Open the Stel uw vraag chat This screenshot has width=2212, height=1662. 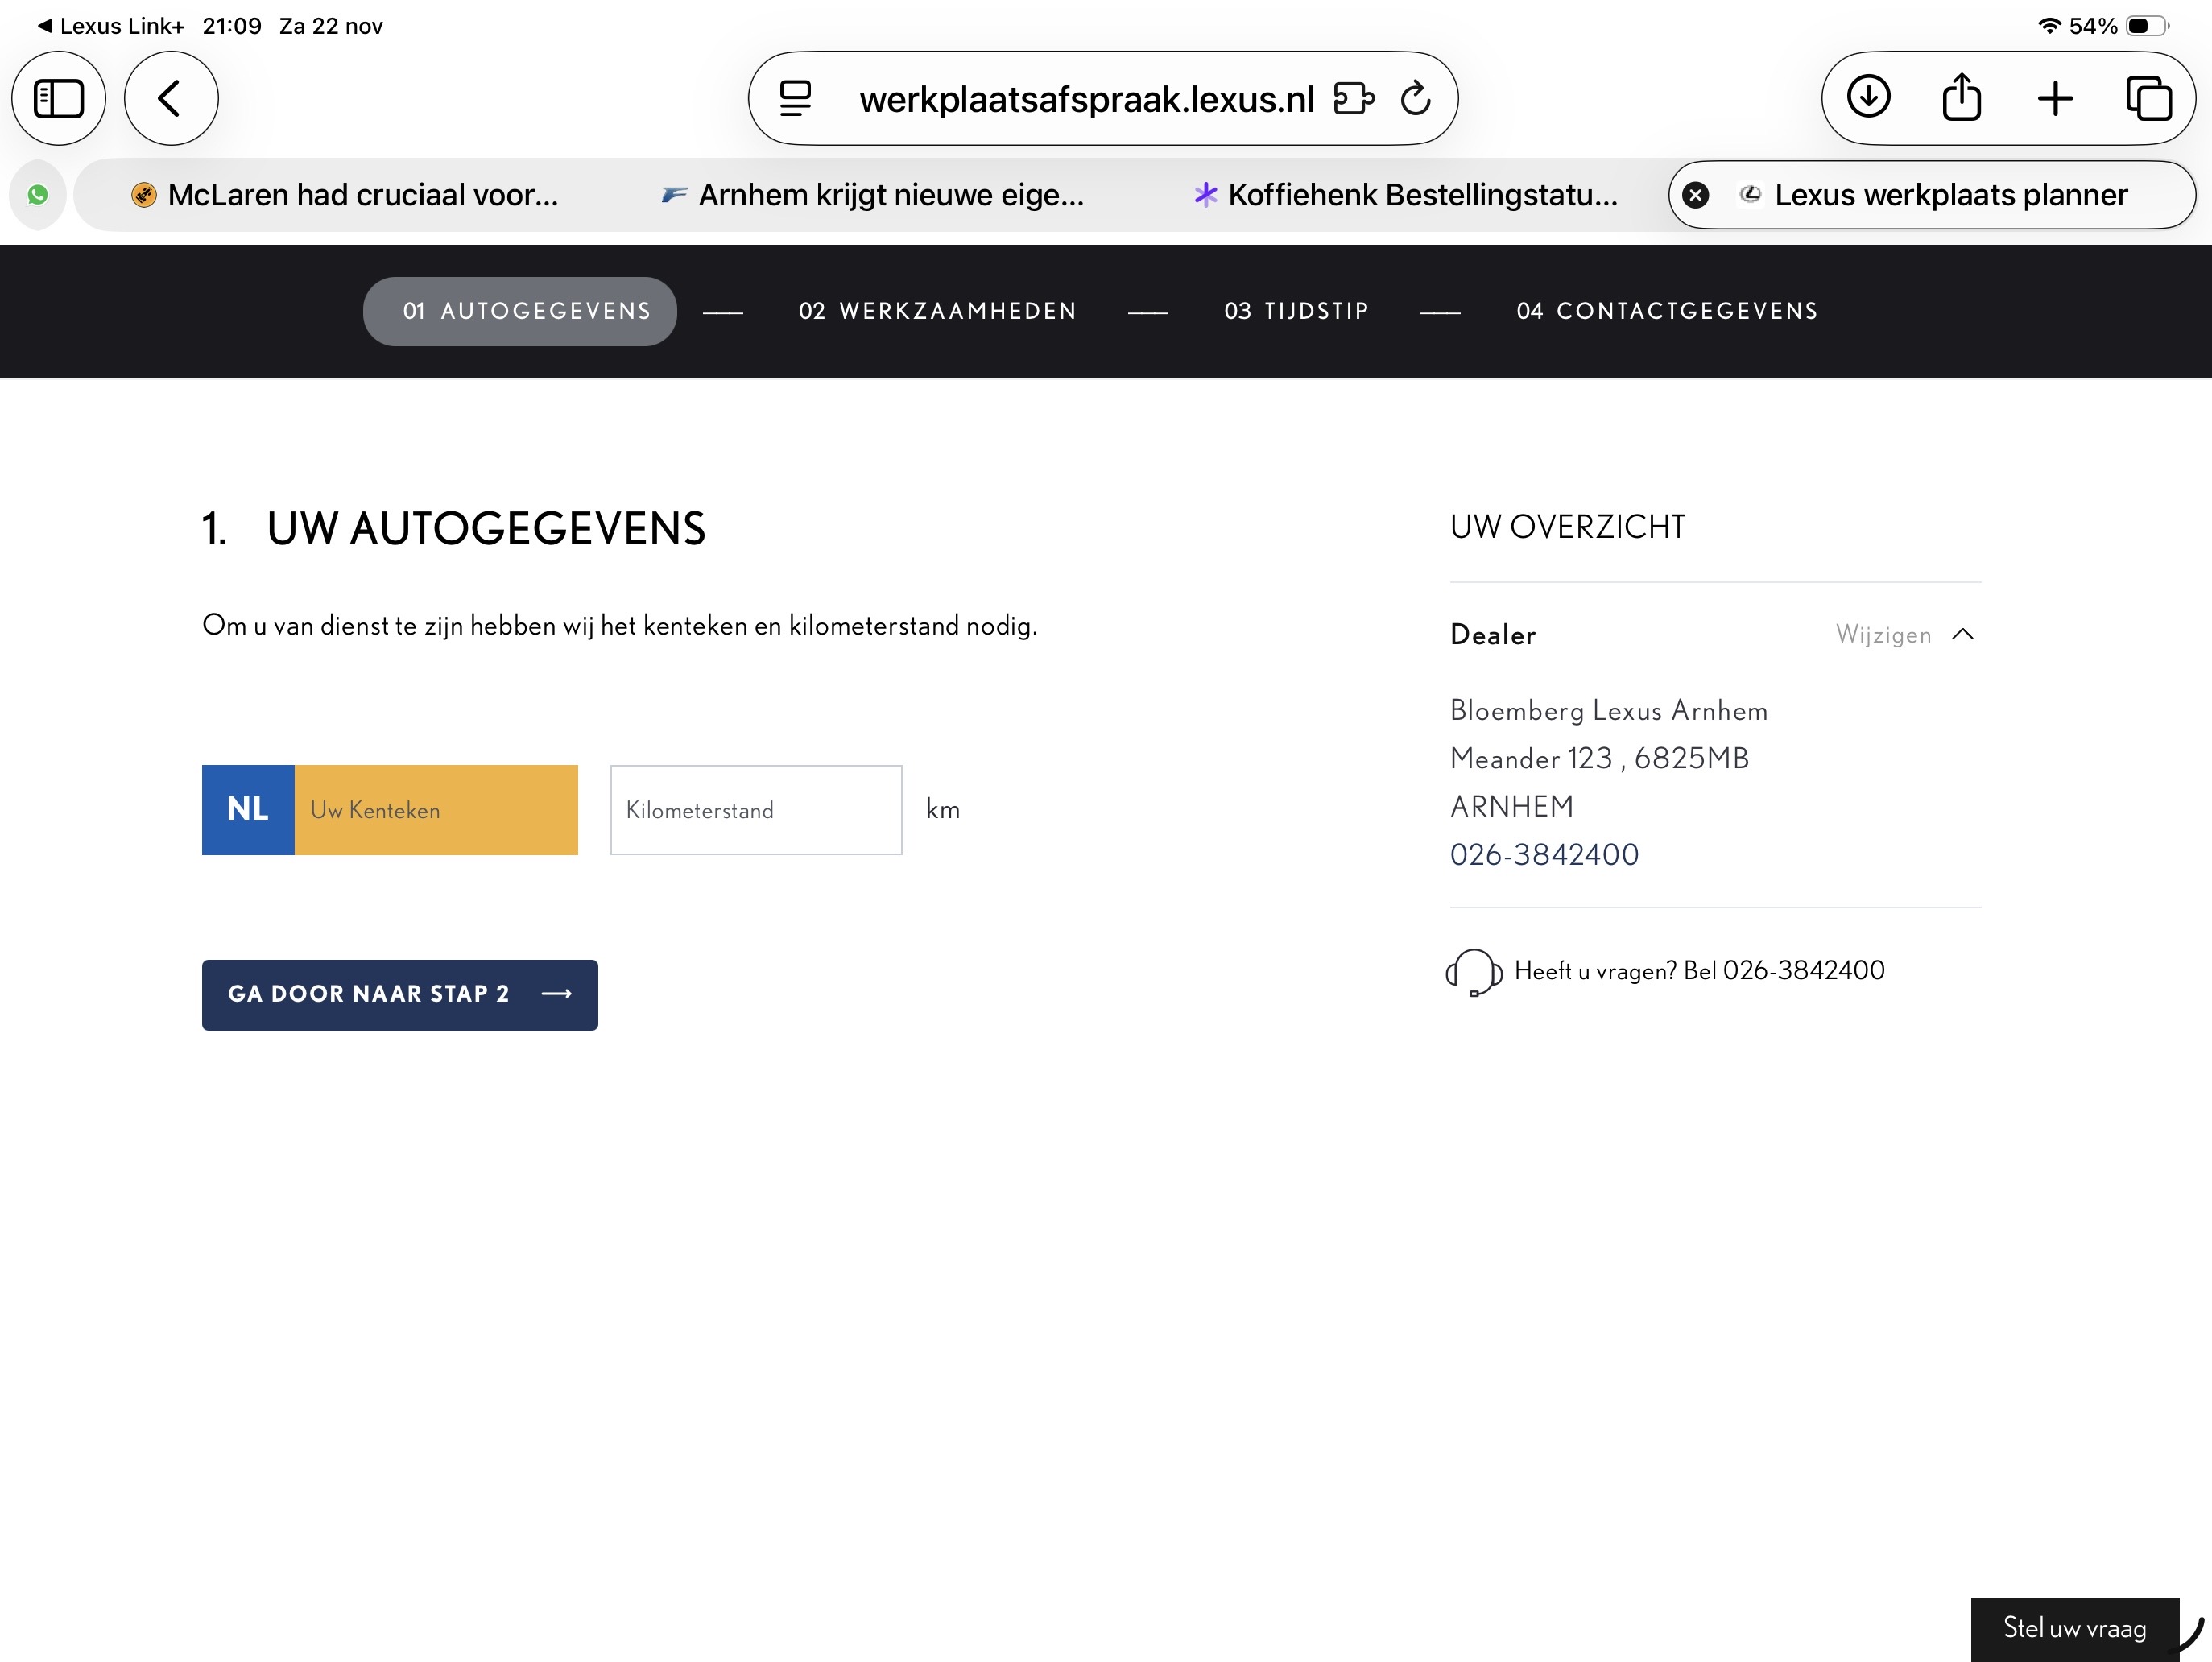point(2074,1628)
